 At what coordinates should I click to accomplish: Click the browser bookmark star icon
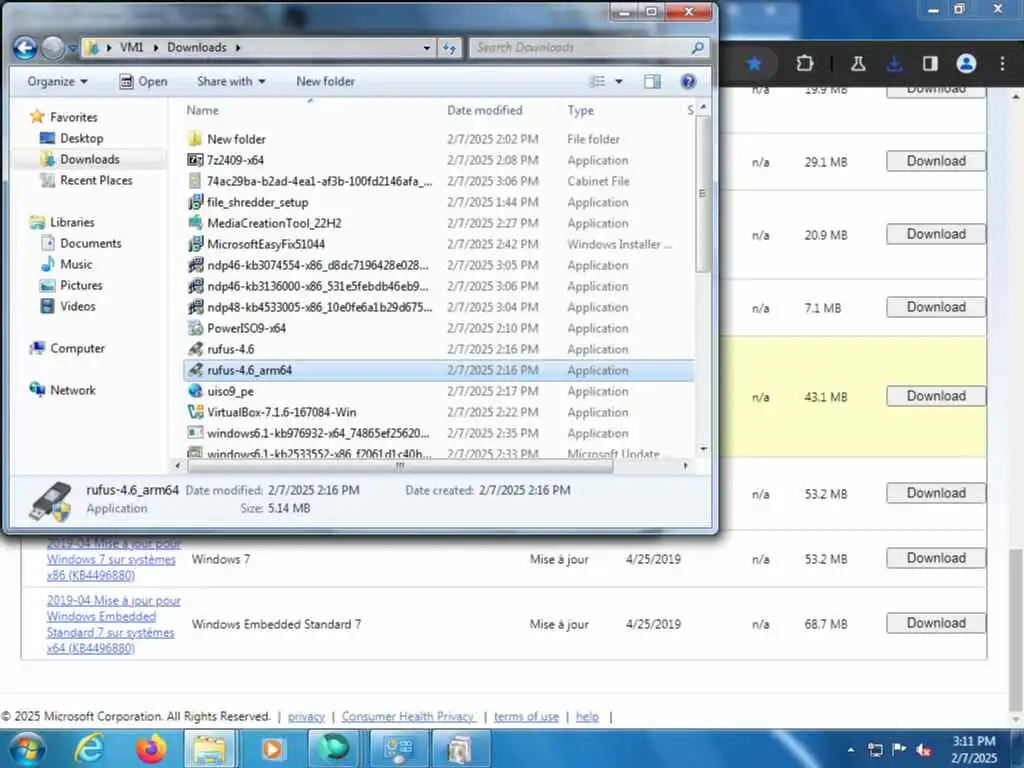pyautogui.click(x=754, y=63)
